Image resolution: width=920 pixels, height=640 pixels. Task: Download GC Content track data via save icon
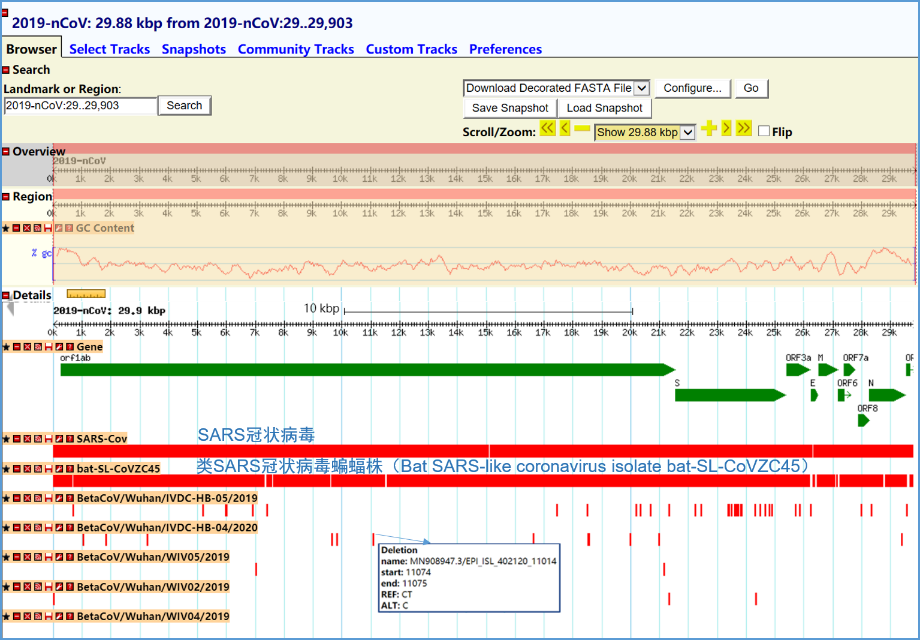click(48, 228)
